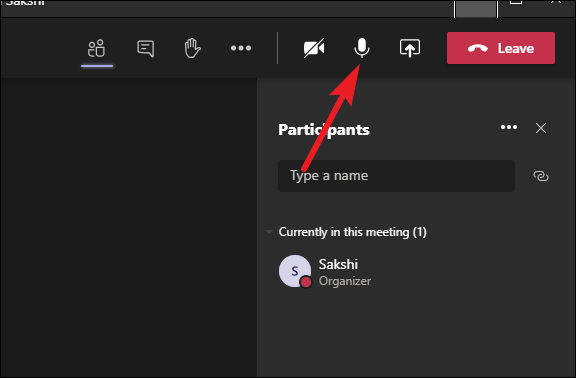Close the Participants panel
576x378 pixels.
click(x=541, y=128)
